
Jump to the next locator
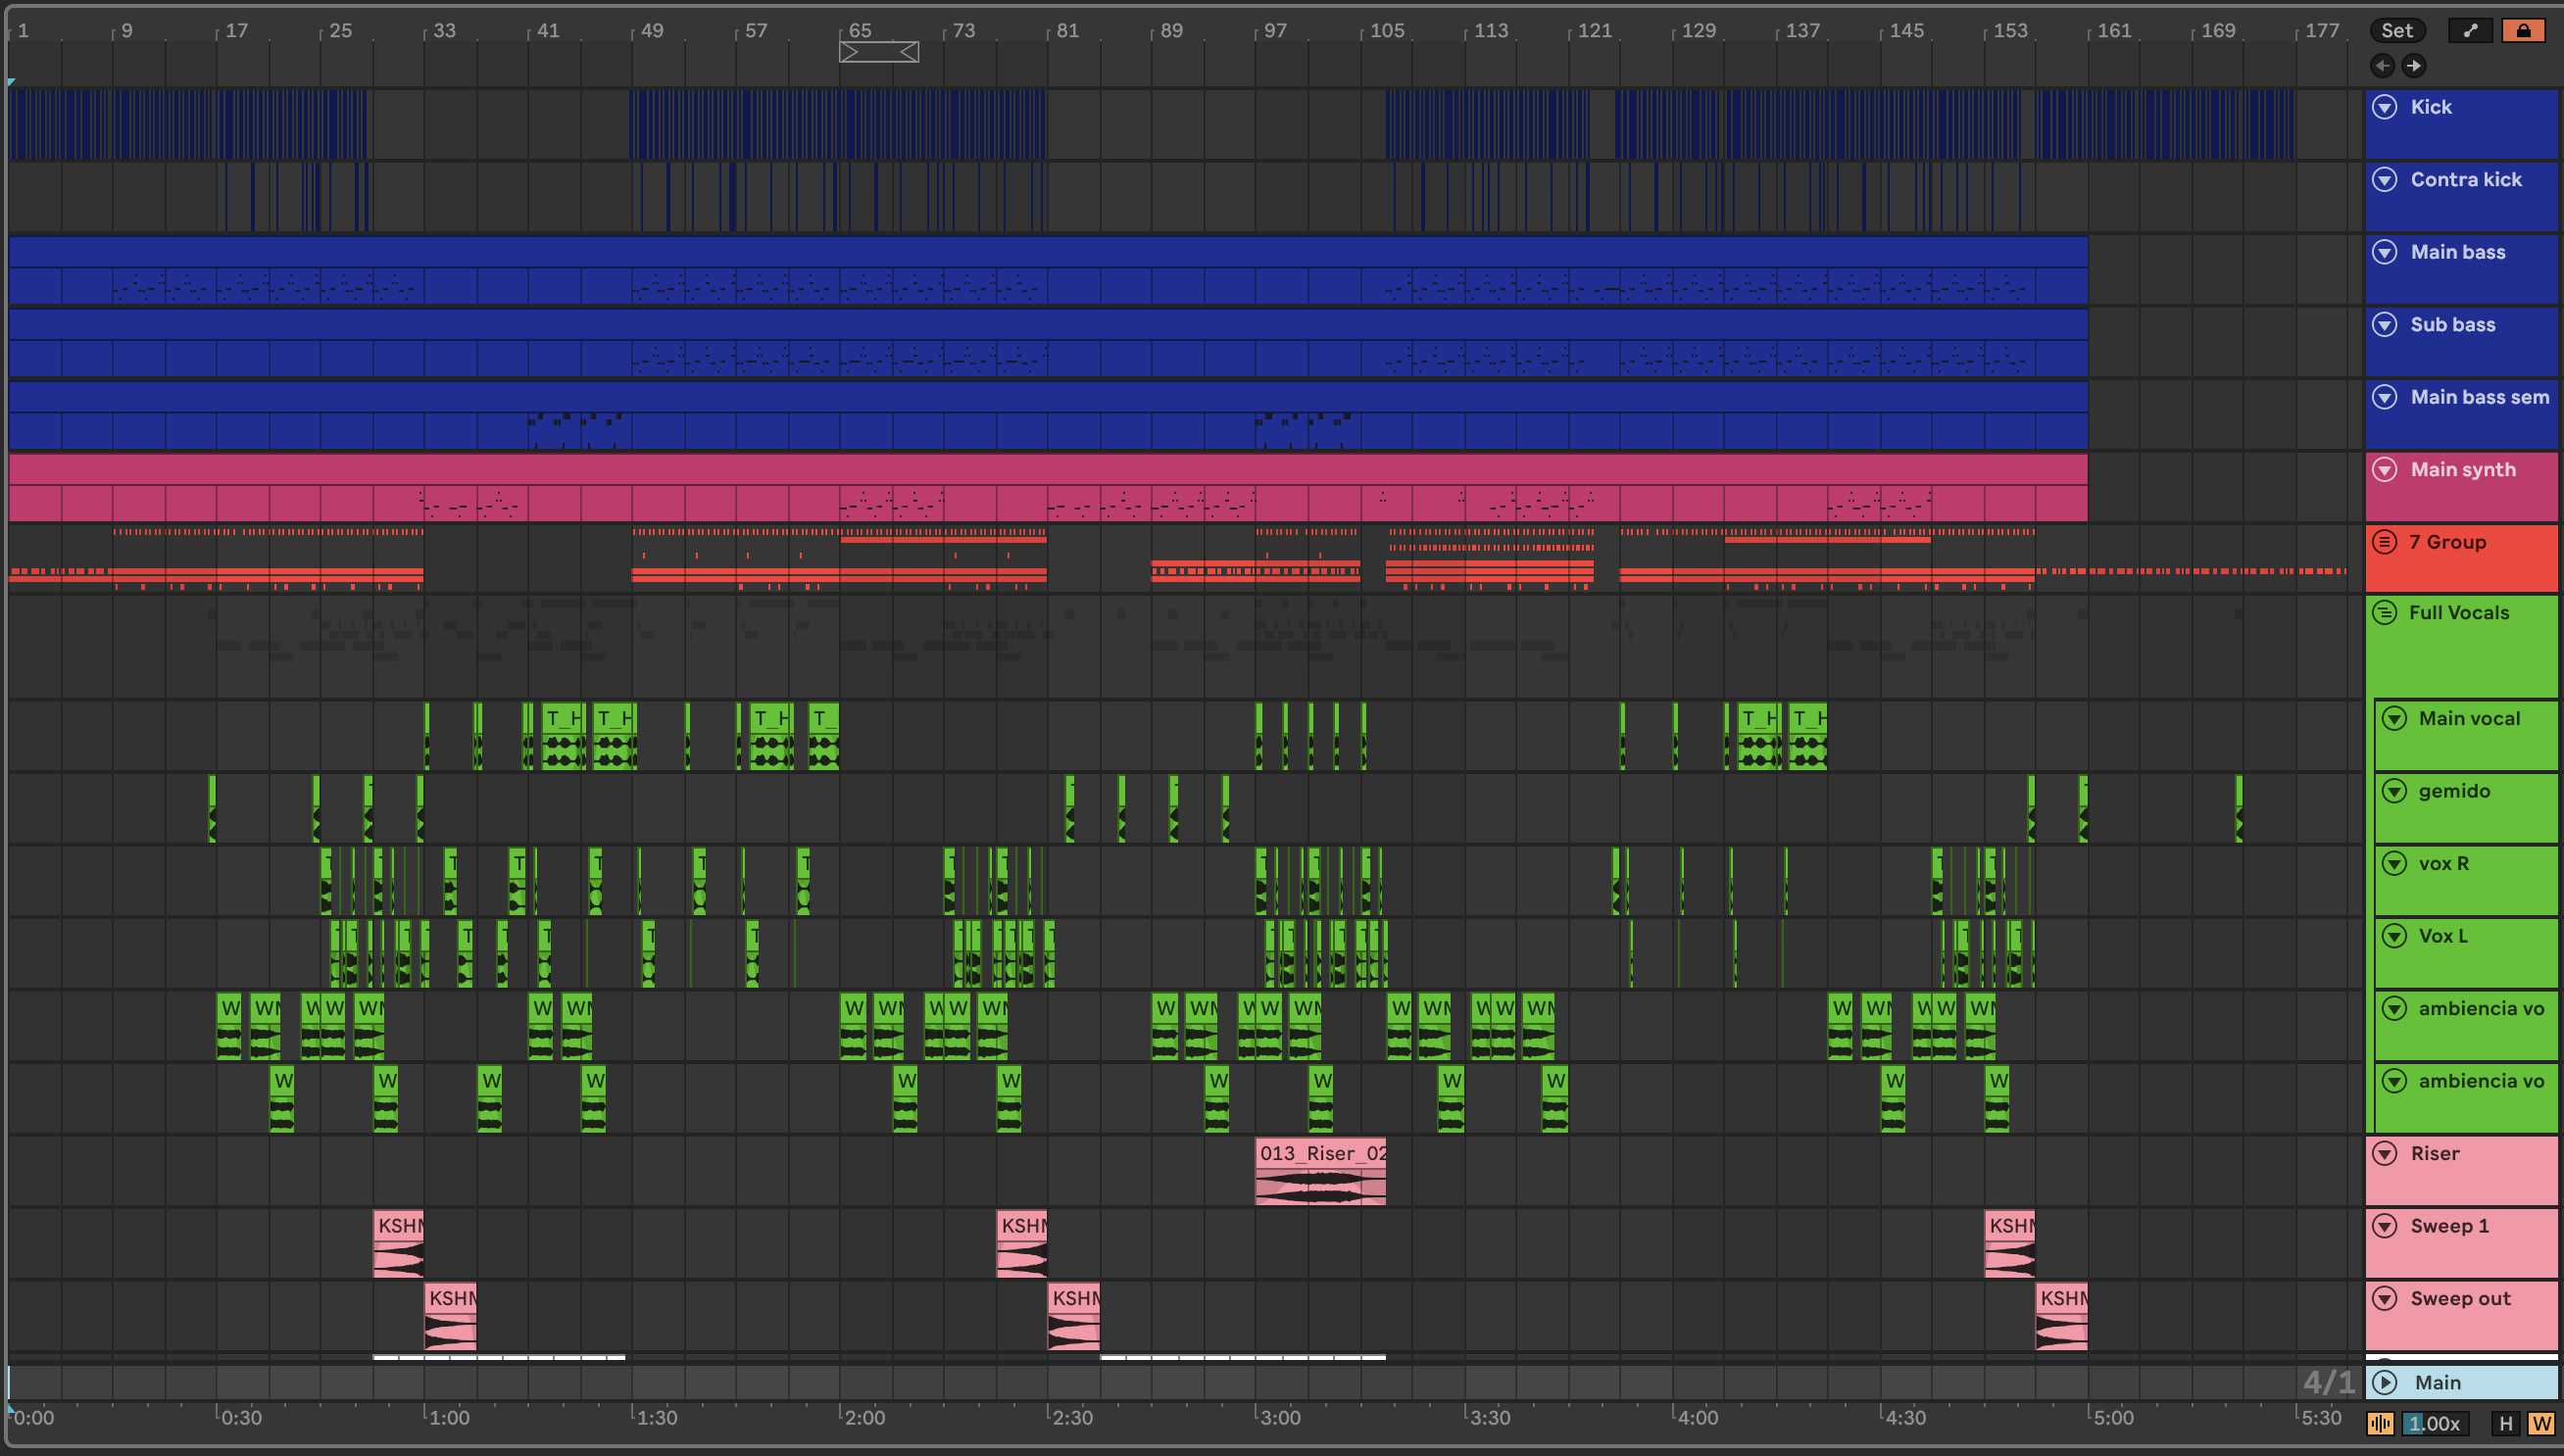pos(2414,66)
